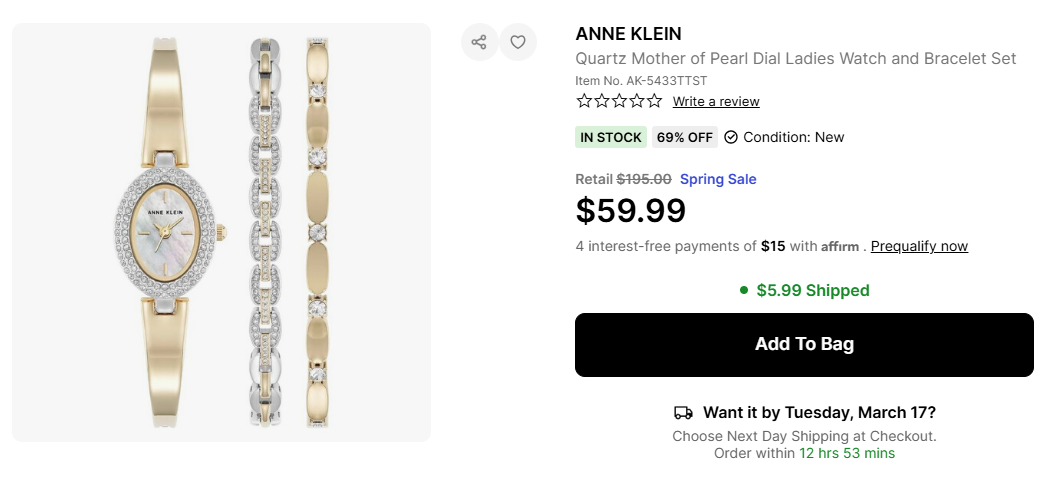The image size is (1044, 479).
Task: Click the $59.99 price
Action: (x=631, y=211)
